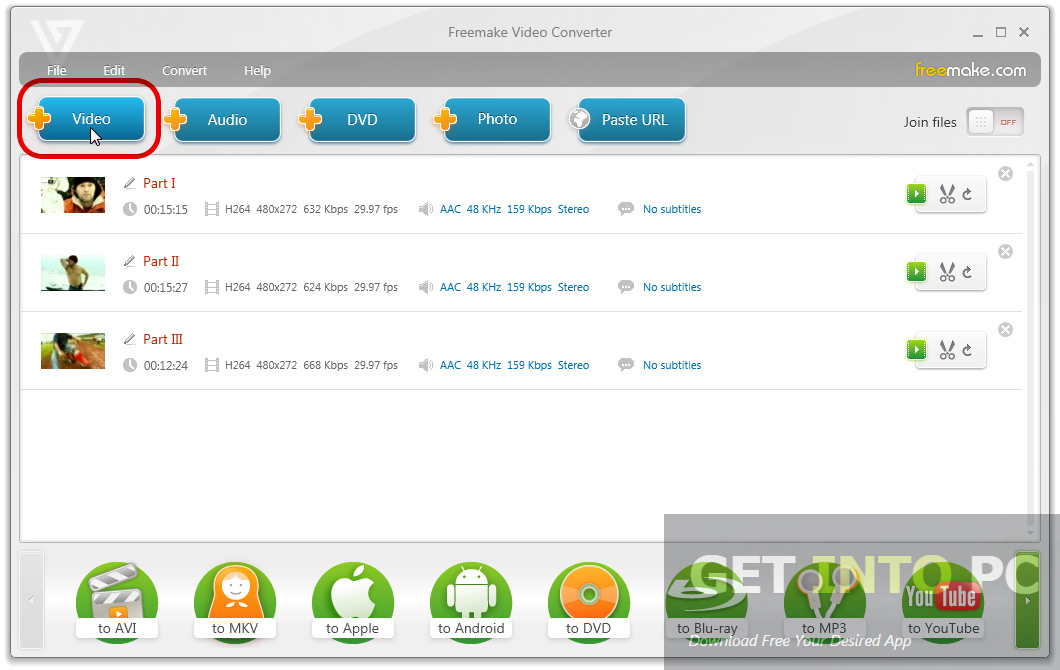Add a disc using DVD button
Image resolution: width=1060 pixels, height=670 pixels.
362,120
